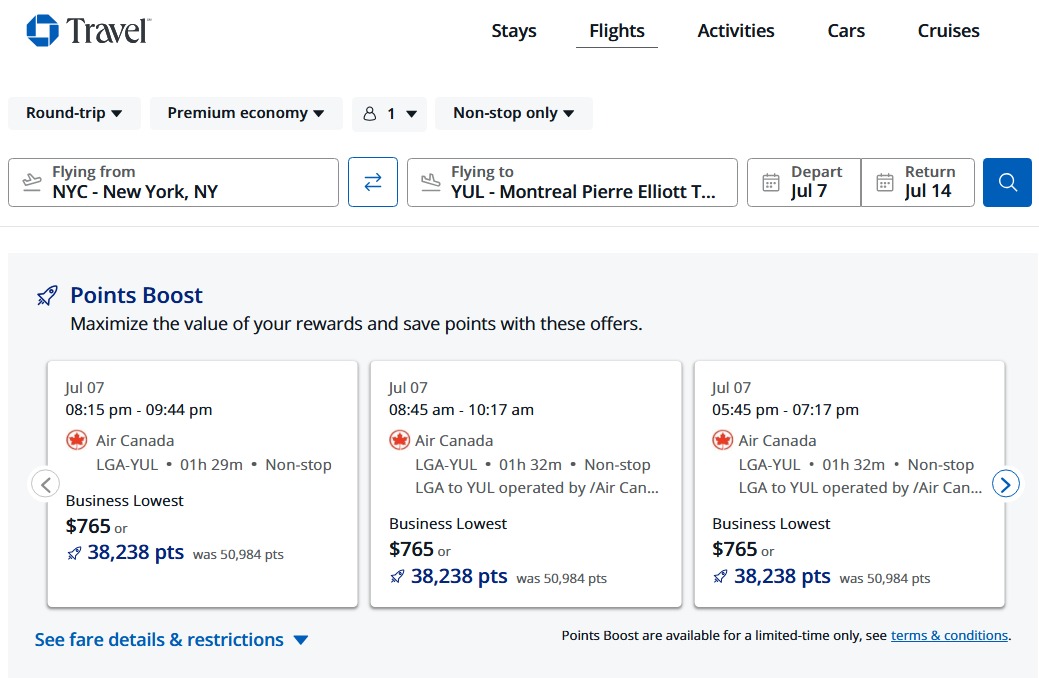1039x678 pixels.
Task: Click Air Canada logo on 05:45 pm flight
Action: click(x=723, y=440)
